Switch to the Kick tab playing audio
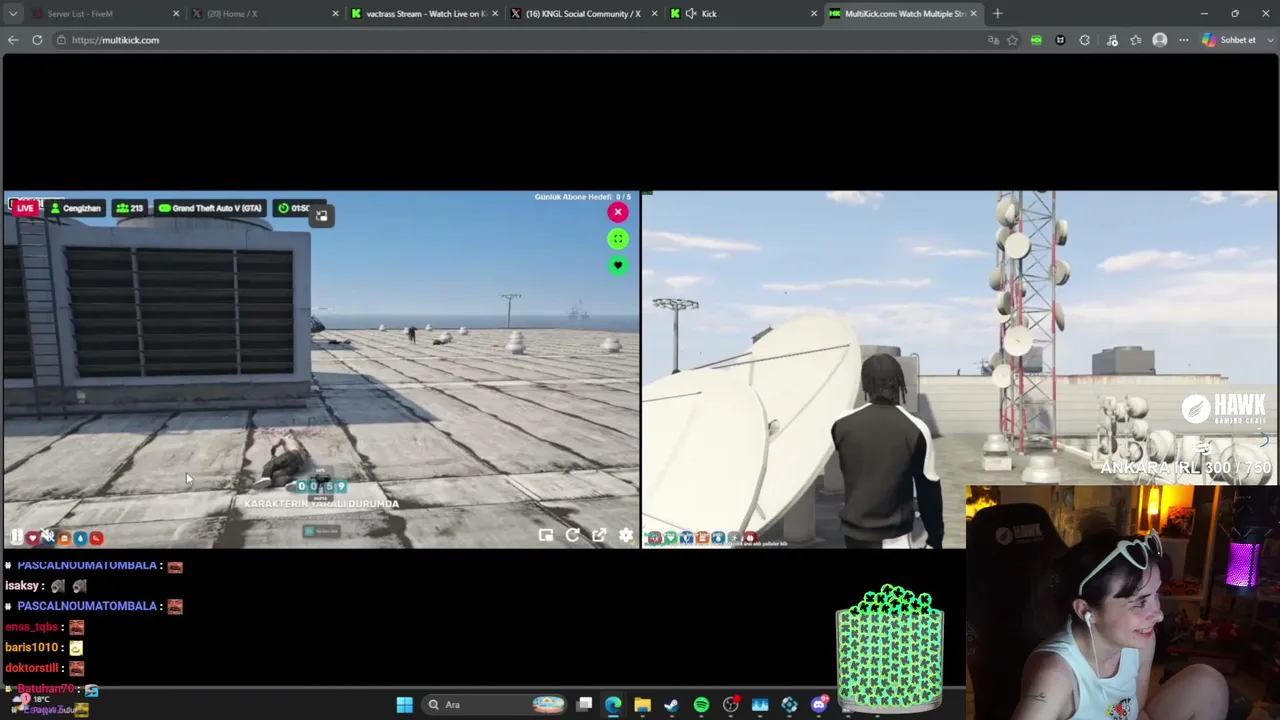The width and height of the screenshot is (1280, 720). (x=744, y=14)
